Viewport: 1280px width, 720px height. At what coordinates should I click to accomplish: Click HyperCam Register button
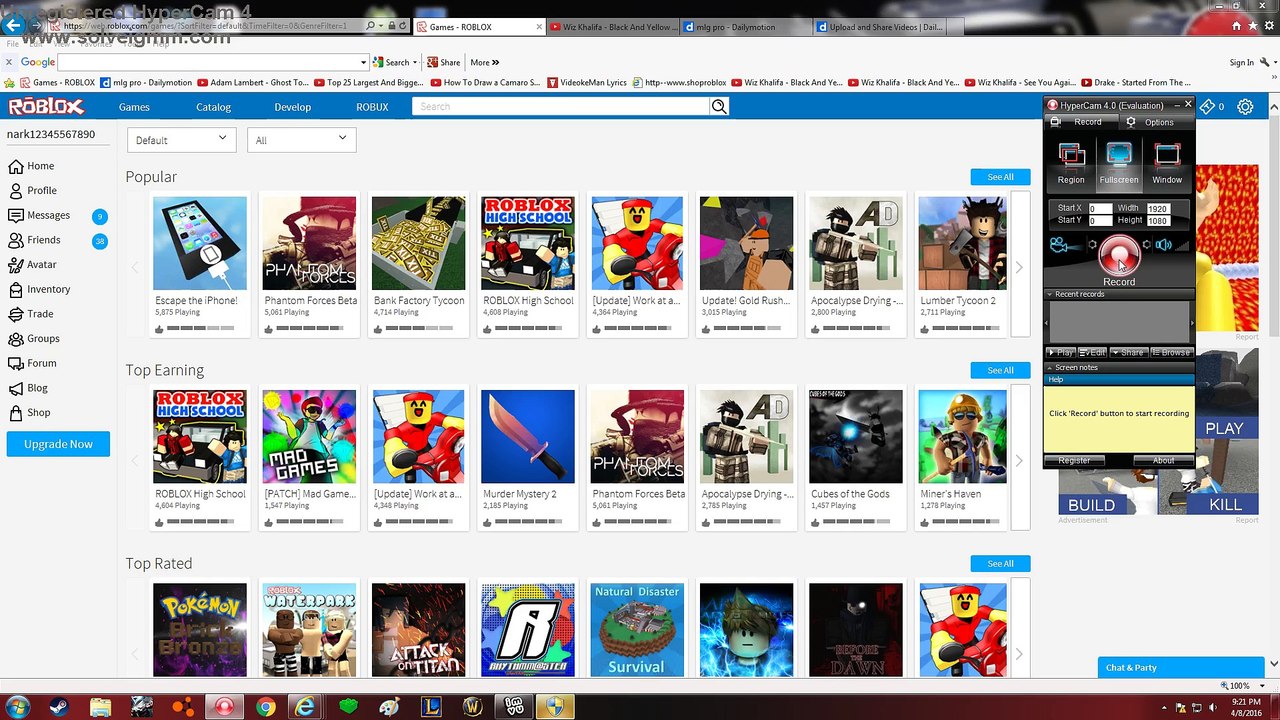(x=1074, y=461)
